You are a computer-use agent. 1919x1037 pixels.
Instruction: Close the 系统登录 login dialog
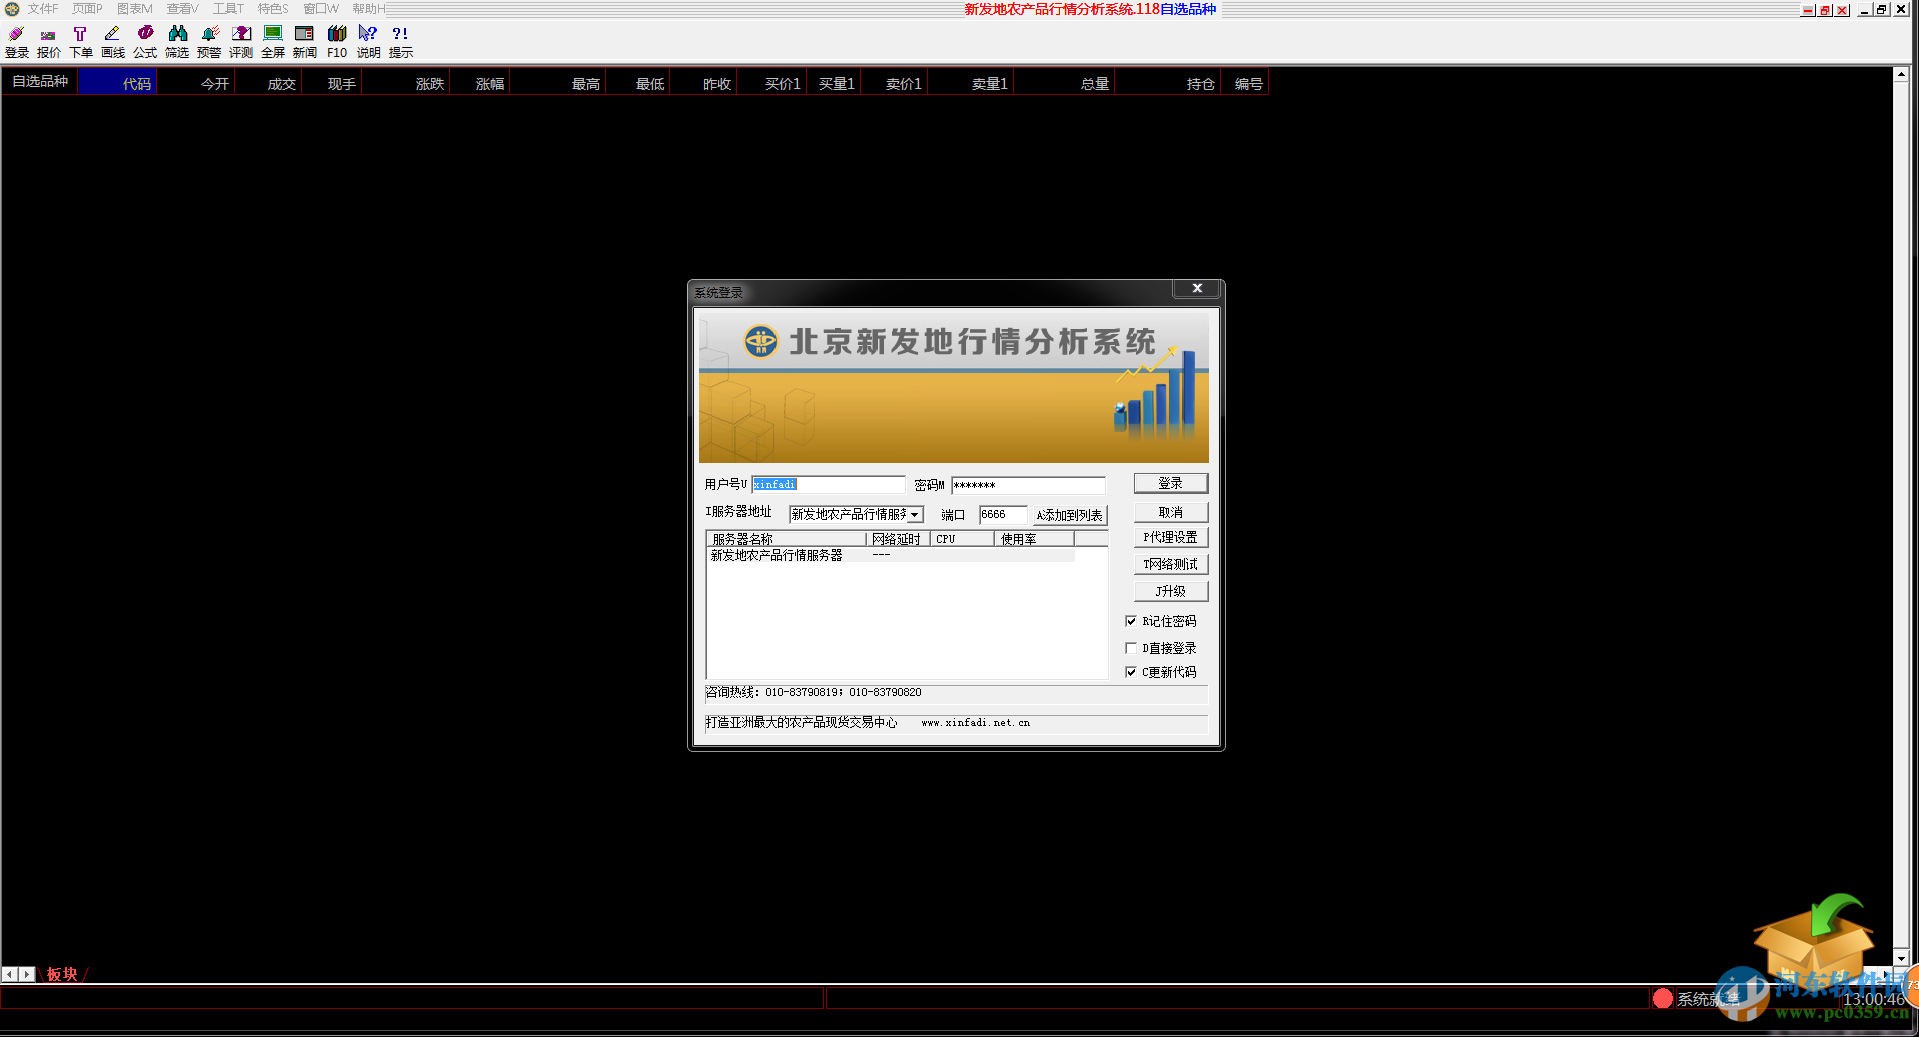(1197, 288)
